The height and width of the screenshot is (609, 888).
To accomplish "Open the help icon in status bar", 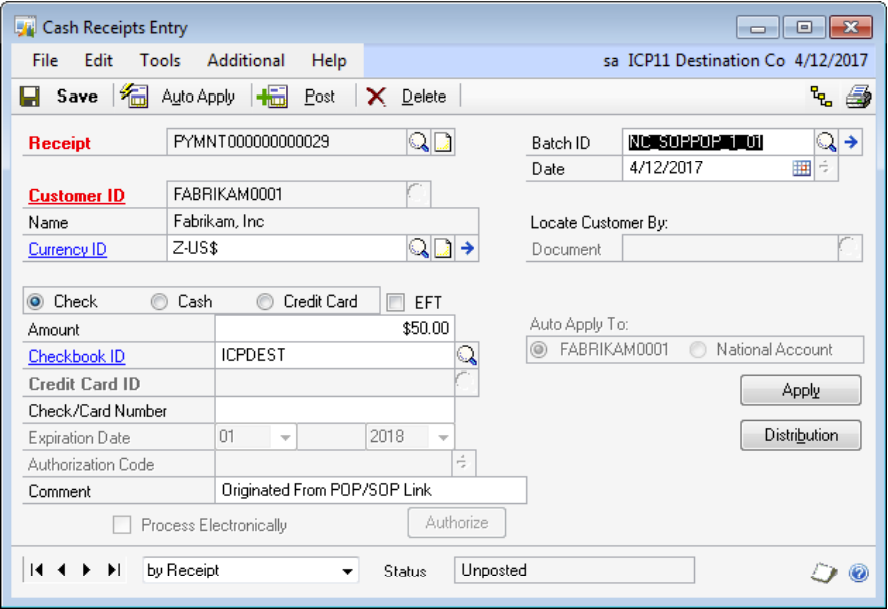I will 857,572.
